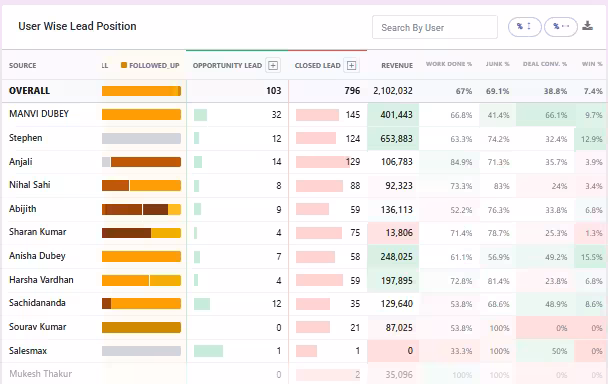Select the Anisha Dubey user name

point(37,256)
